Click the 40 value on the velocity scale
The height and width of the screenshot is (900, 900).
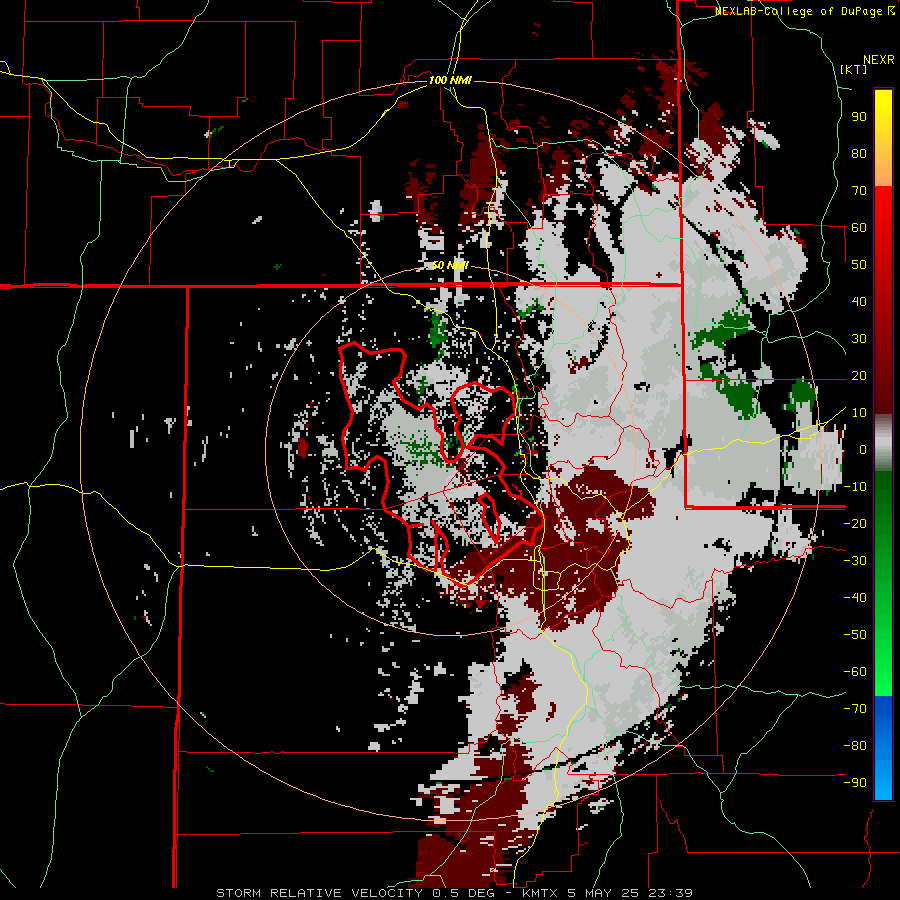point(859,301)
